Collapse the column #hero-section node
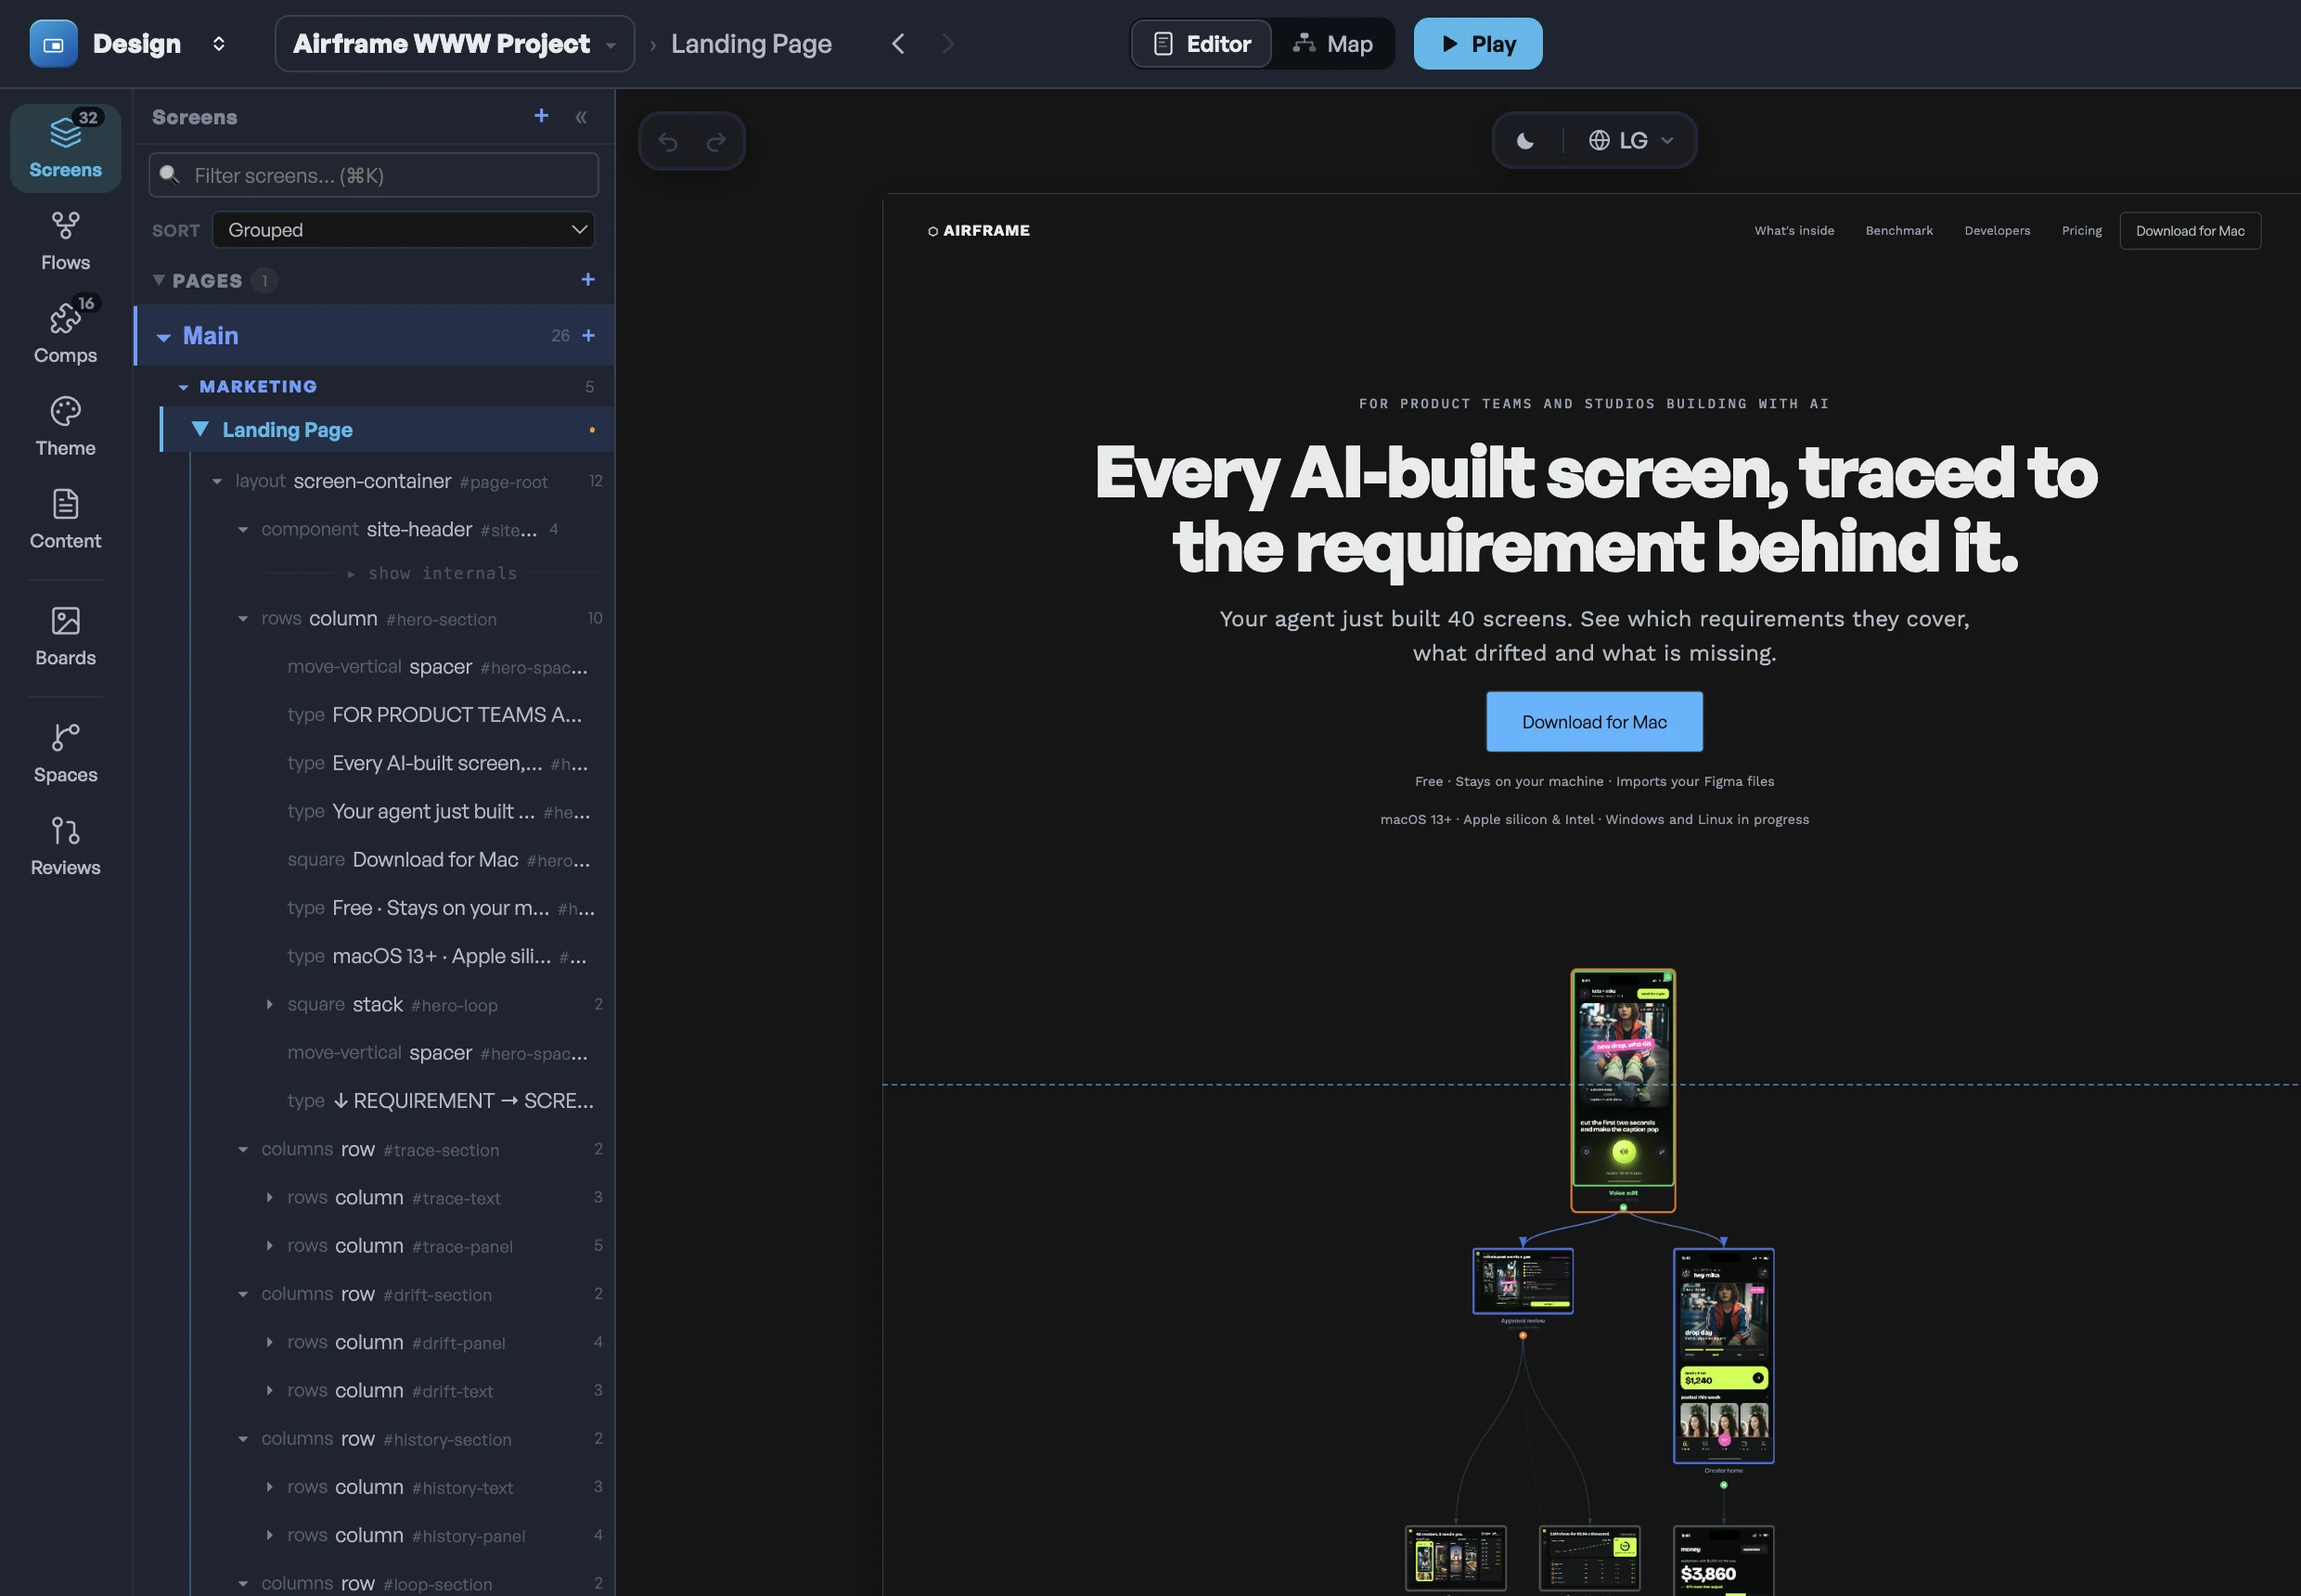The image size is (2301, 1596). pyautogui.click(x=243, y=619)
